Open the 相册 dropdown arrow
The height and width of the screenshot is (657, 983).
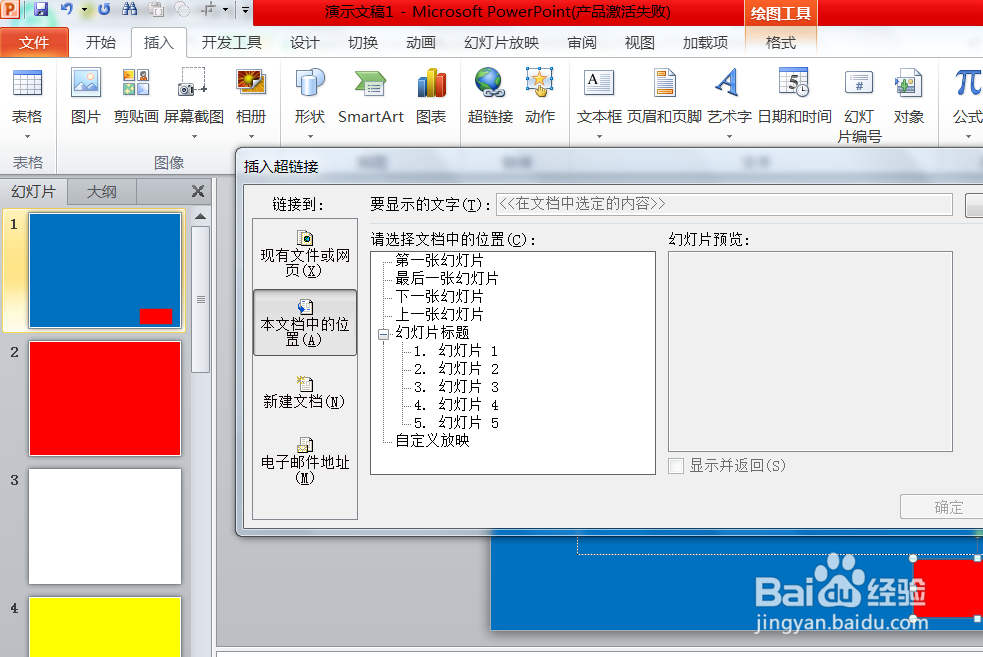coord(251,137)
